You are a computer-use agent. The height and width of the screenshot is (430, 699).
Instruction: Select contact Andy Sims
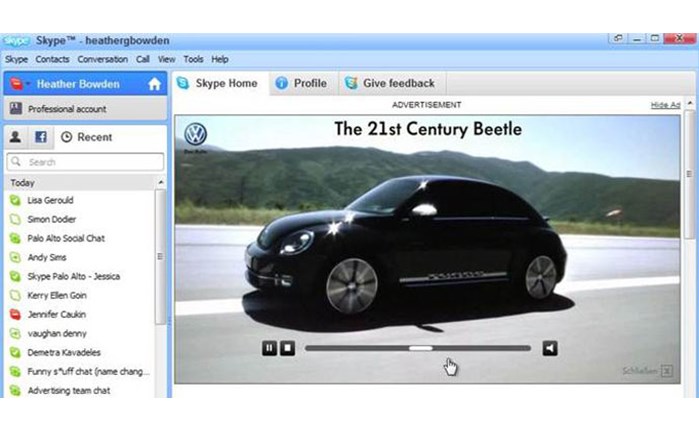pos(46,258)
